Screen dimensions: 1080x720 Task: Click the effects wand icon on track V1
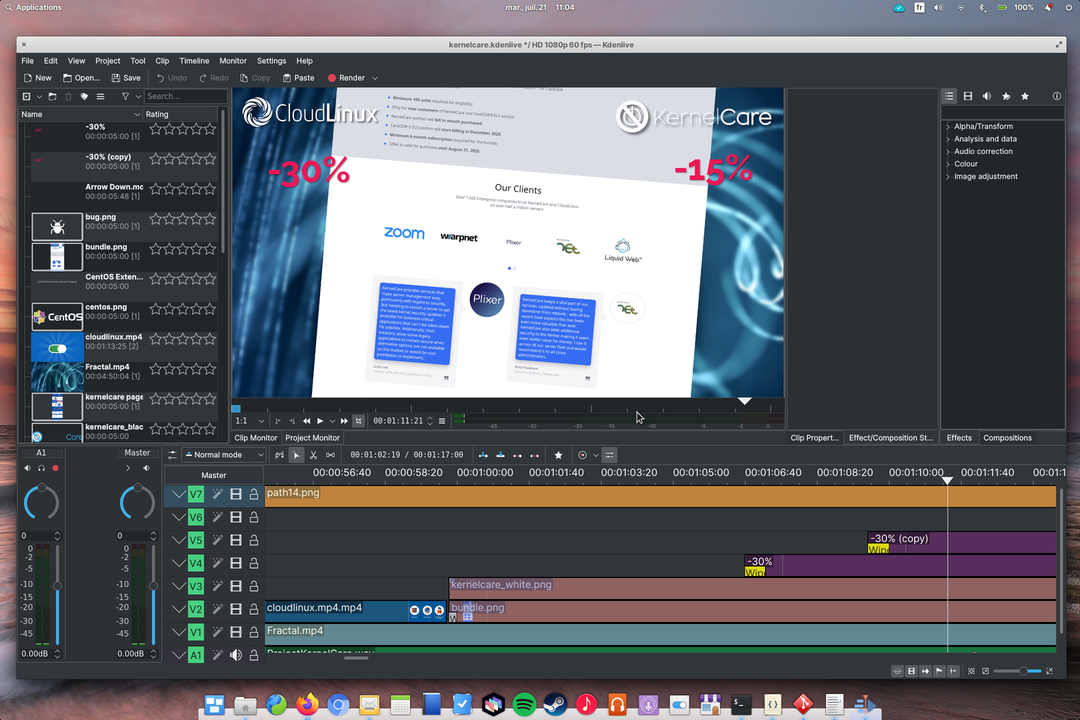[217, 632]
